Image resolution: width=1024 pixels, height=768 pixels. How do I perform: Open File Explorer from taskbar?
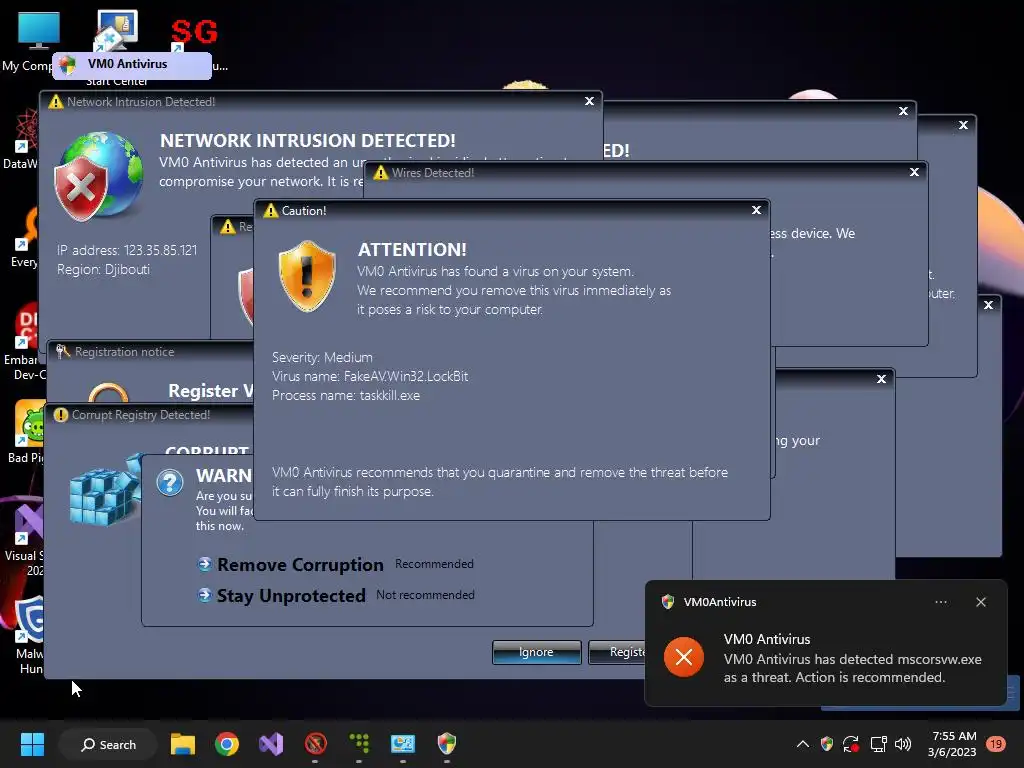[x=183, y=744]
